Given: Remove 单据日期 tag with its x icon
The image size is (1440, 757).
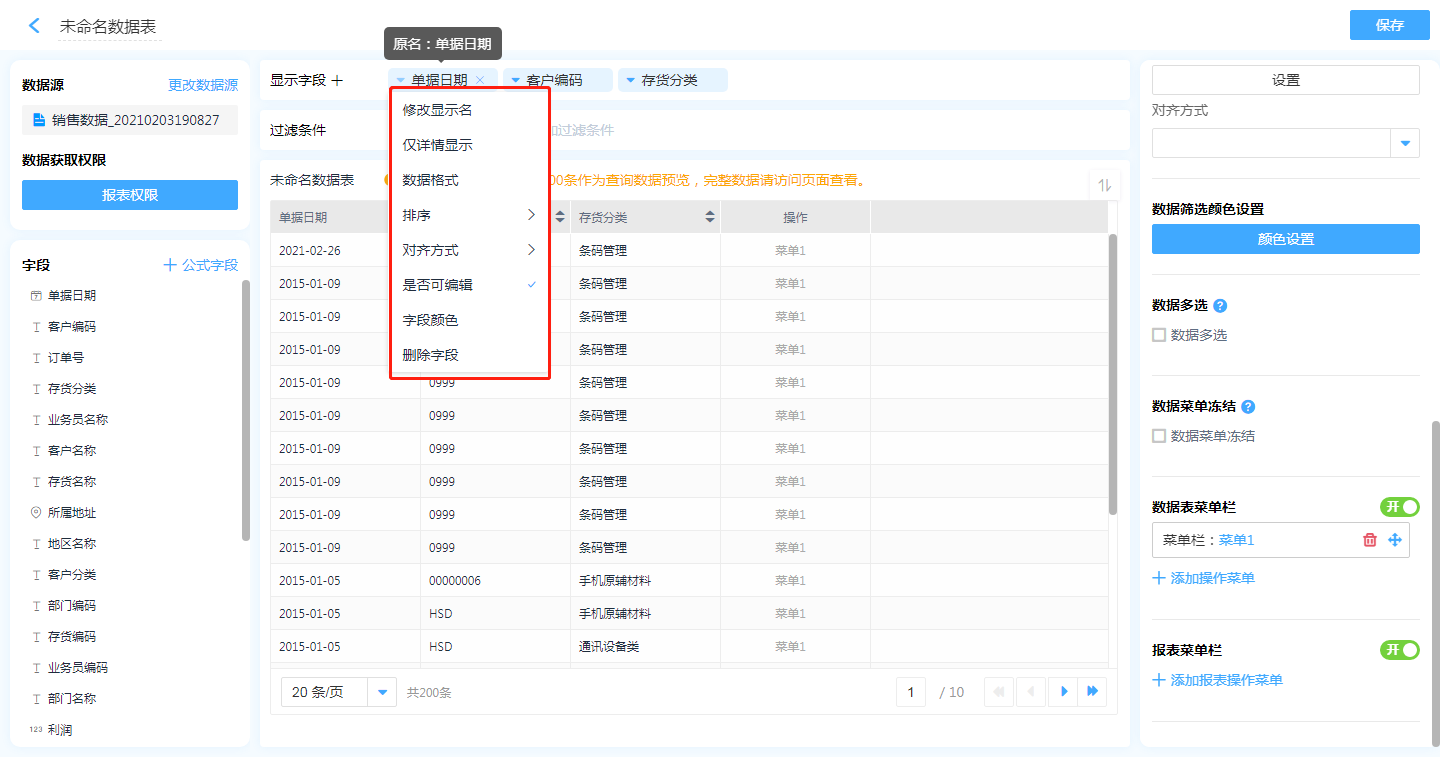Looking at the screenshot, I should [480, 80].
